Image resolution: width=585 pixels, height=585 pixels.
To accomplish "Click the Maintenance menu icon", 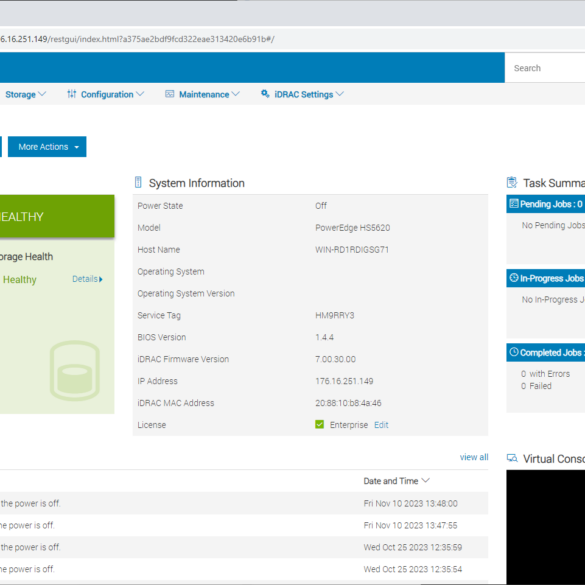I will pos(170,94).
